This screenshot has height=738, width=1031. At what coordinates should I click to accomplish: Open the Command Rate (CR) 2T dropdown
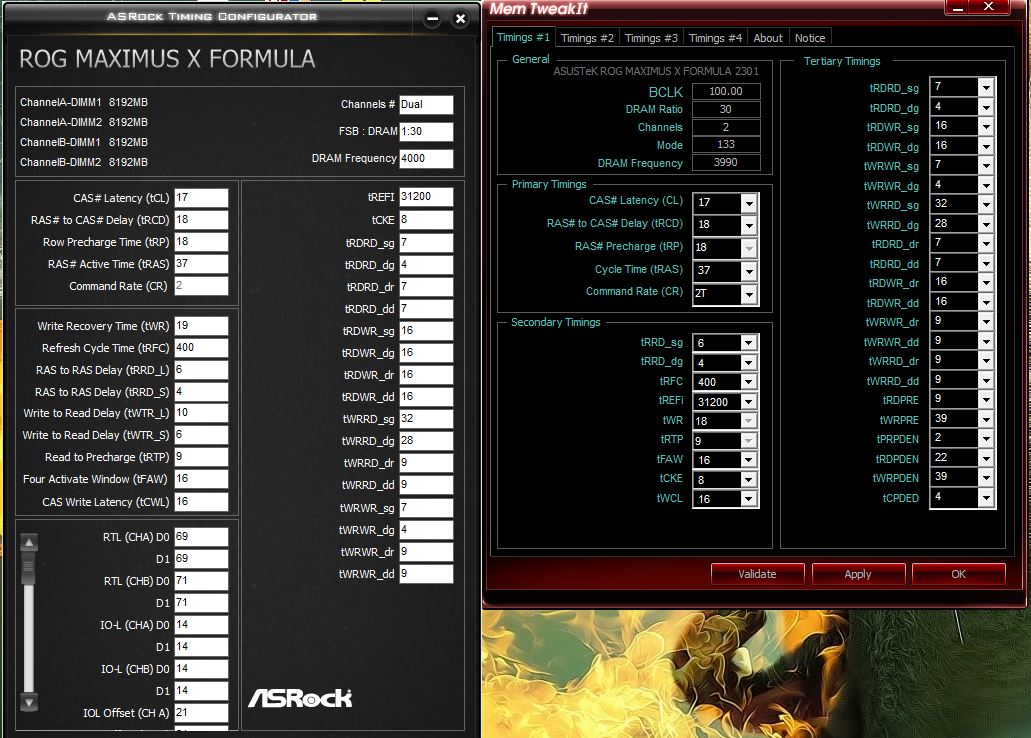[x=749, y=294]
